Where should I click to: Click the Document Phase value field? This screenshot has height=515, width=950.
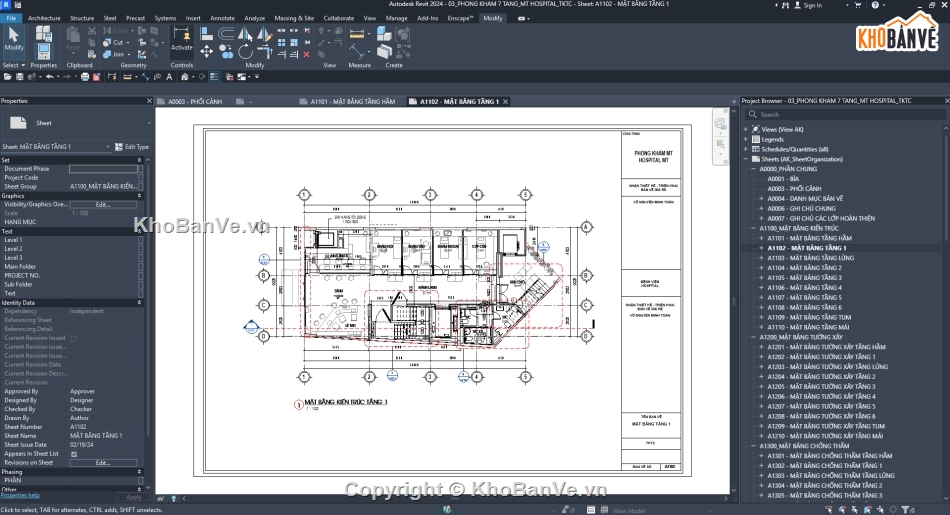tap(103, 169)
